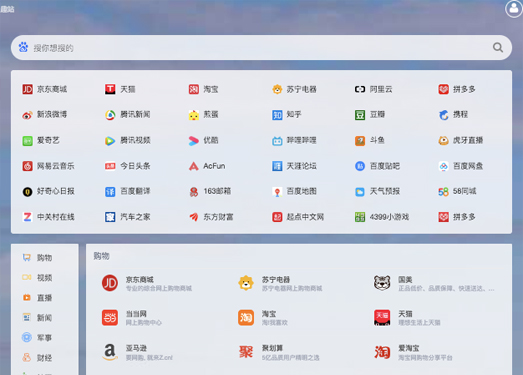
Task: Open 苏宁电器 card in 购物 section
Action: point(280,283)
